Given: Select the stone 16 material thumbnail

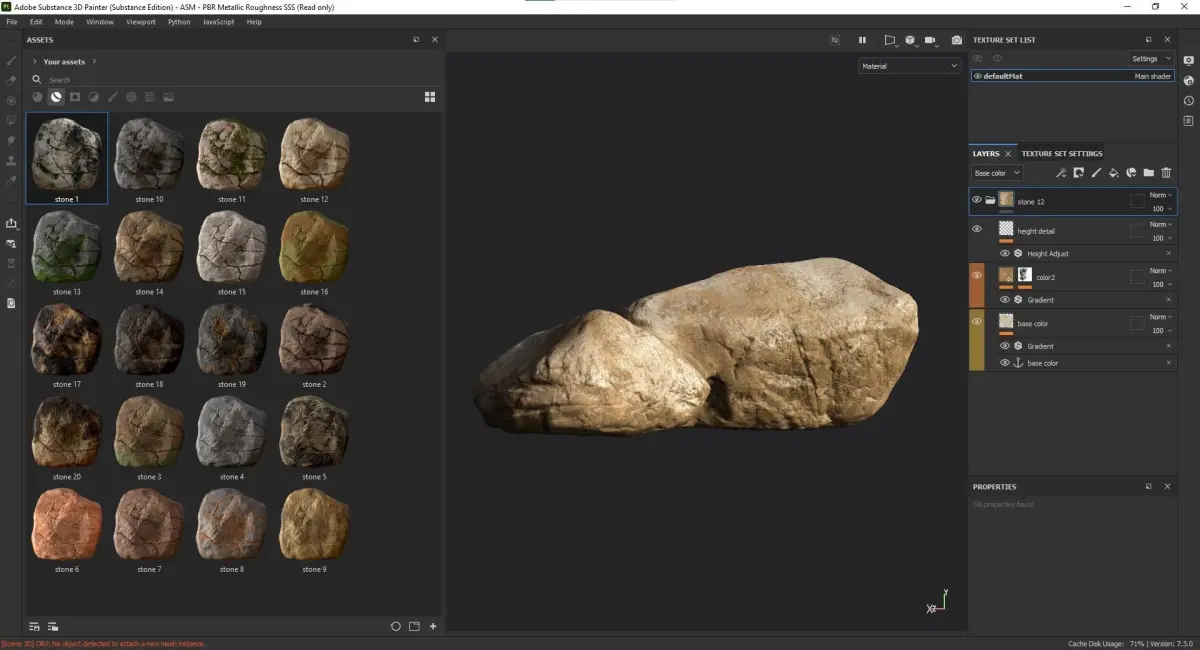Looking at the screenshot, I should (x=314, y=246).
